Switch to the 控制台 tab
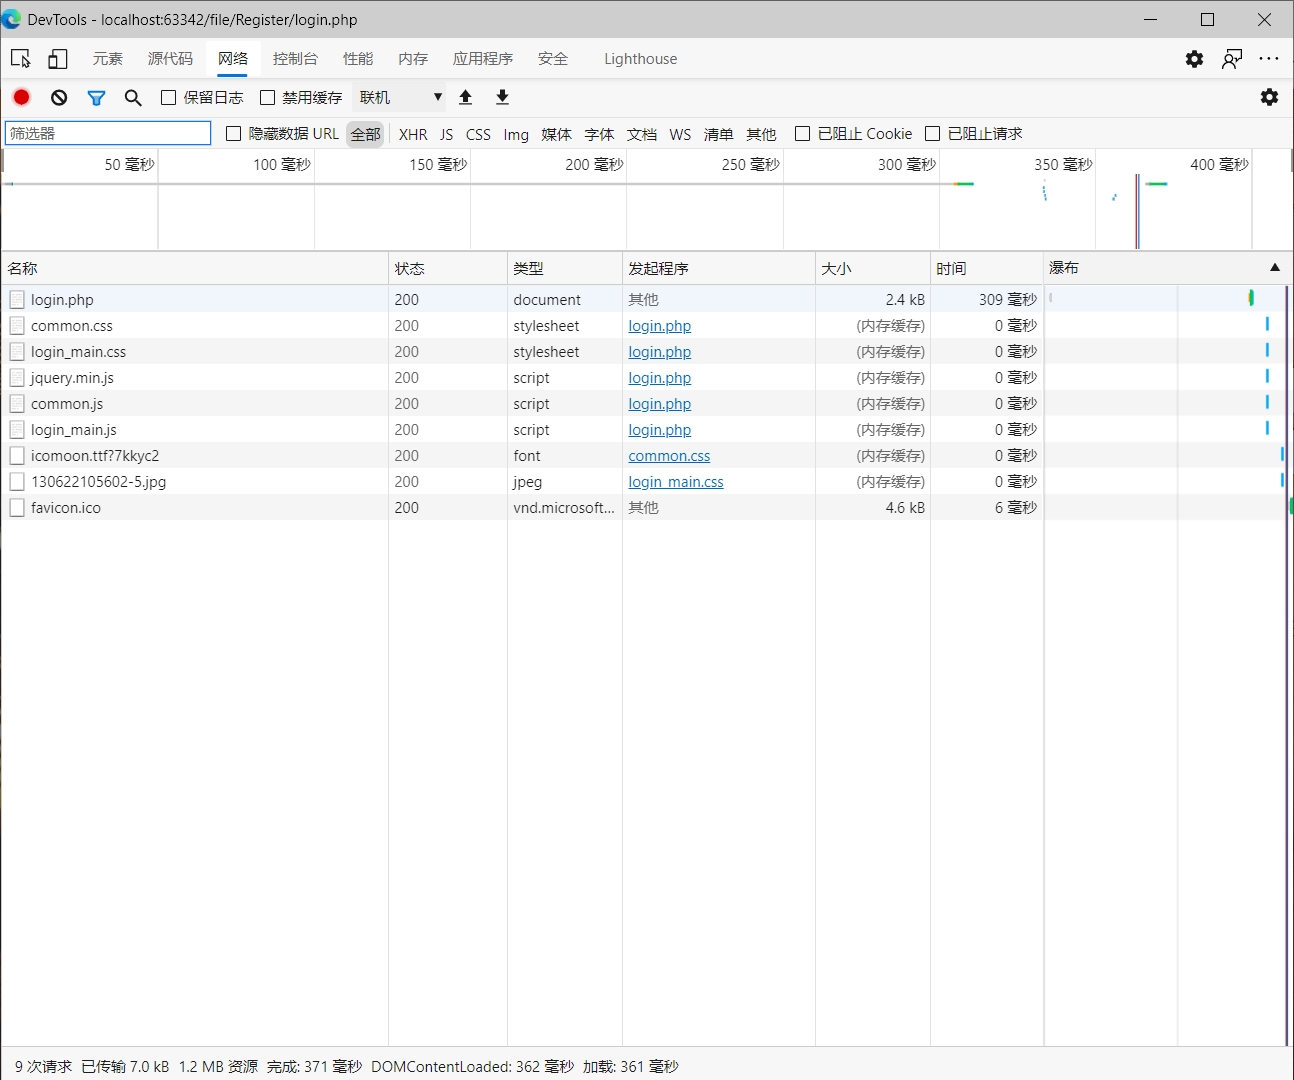The image size is (1294, 1080). tap(295, 59)
